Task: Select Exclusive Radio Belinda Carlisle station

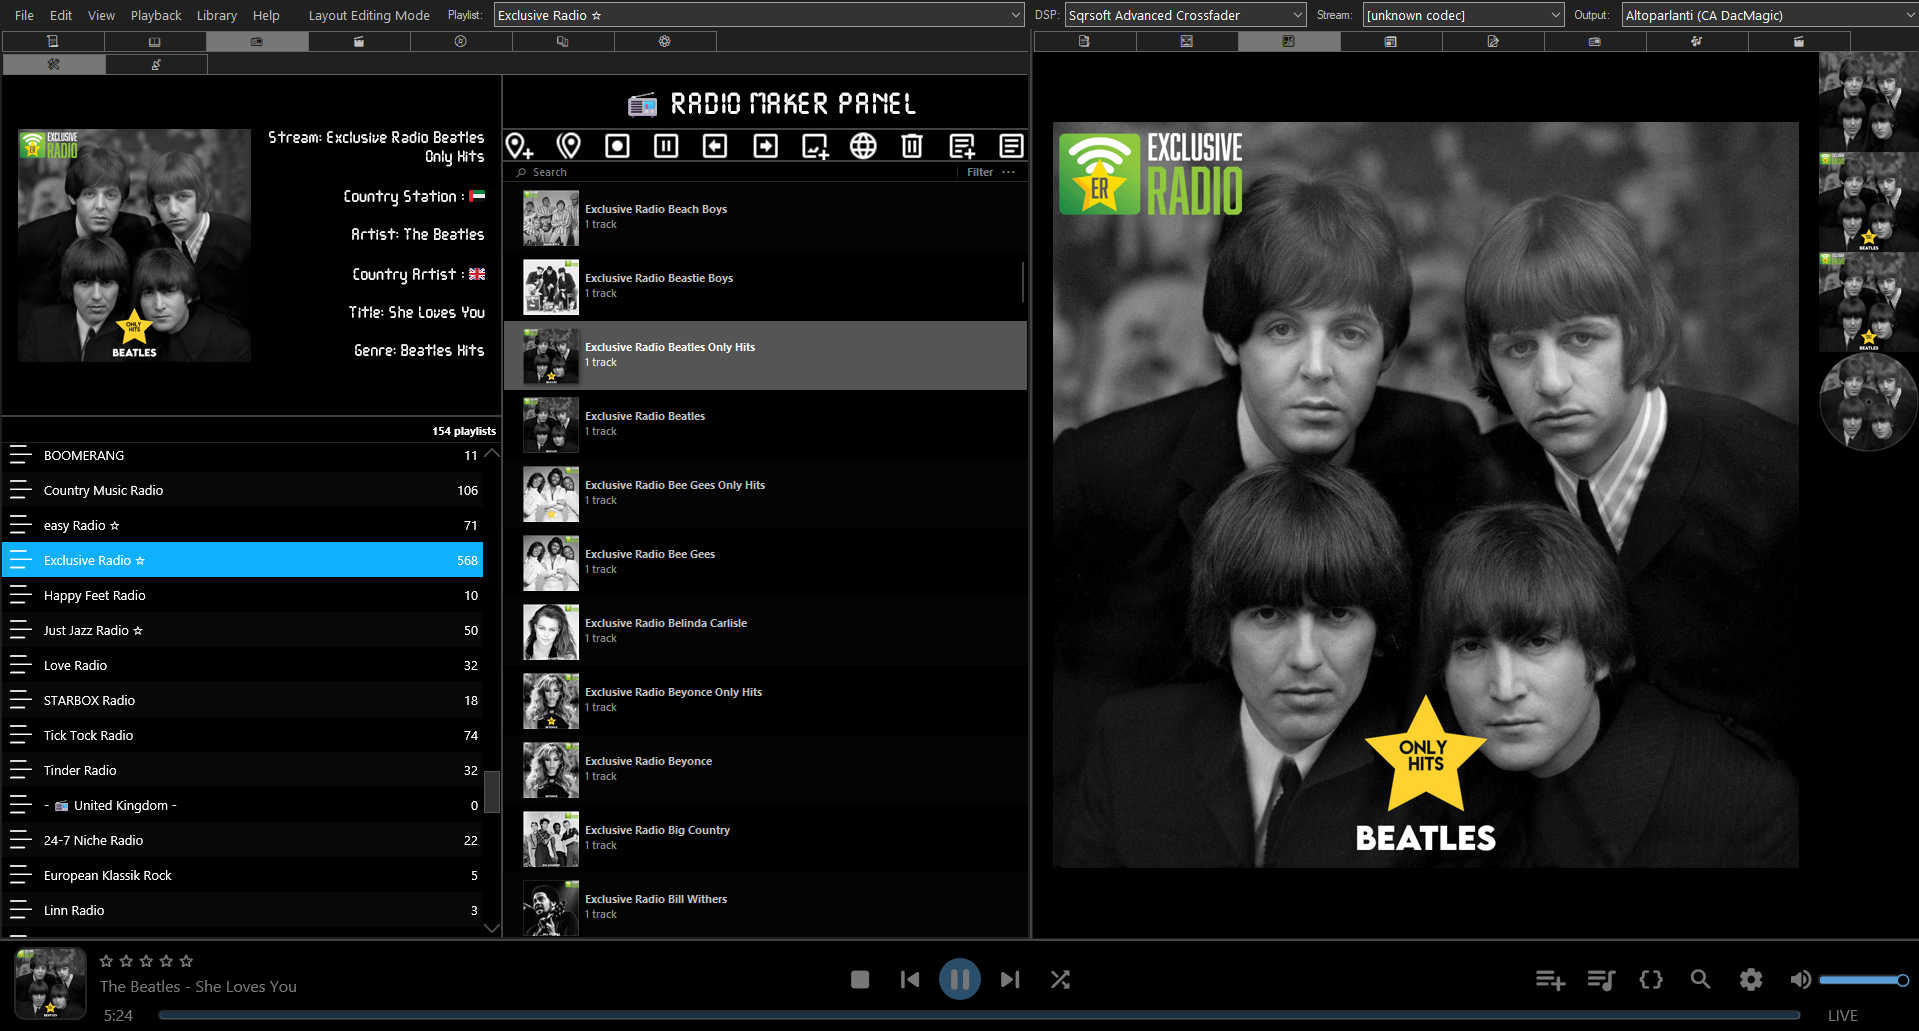Action: (765, 631)
